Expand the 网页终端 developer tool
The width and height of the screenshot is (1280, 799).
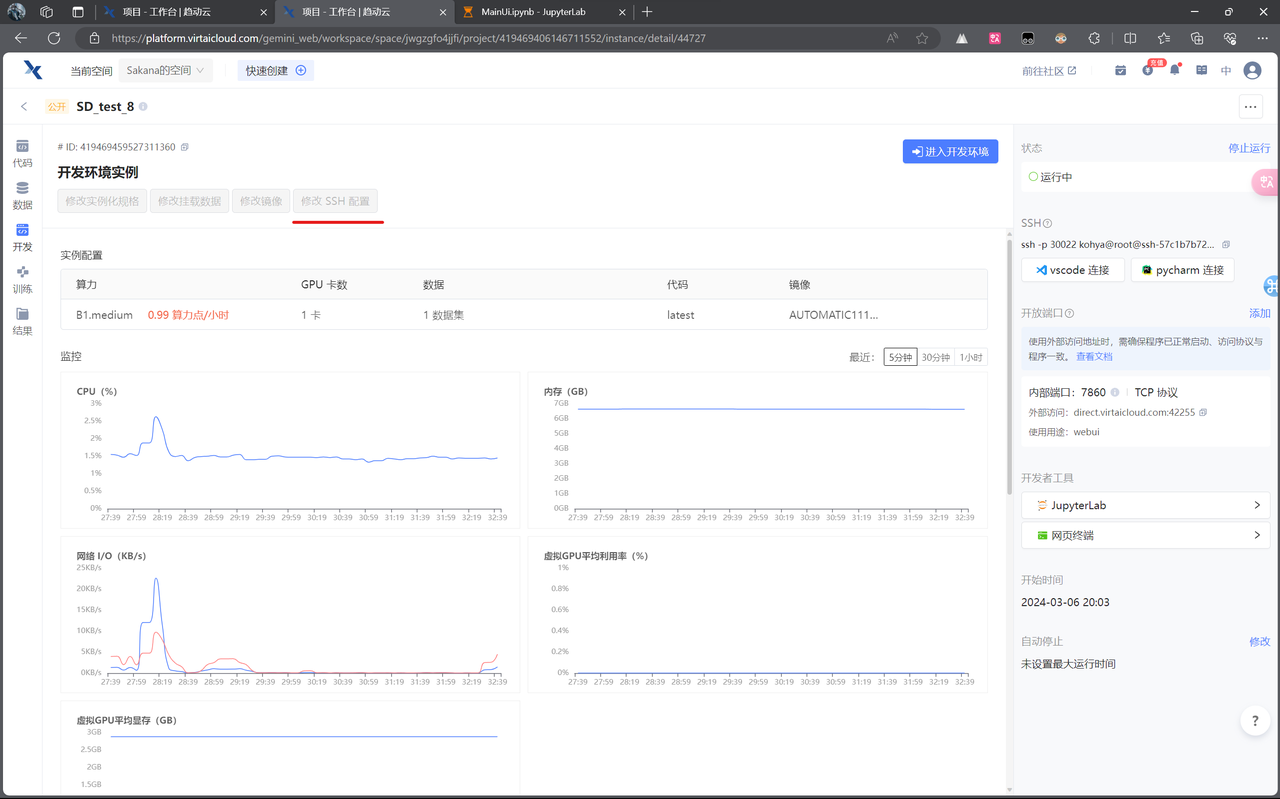click(1145, 535)
